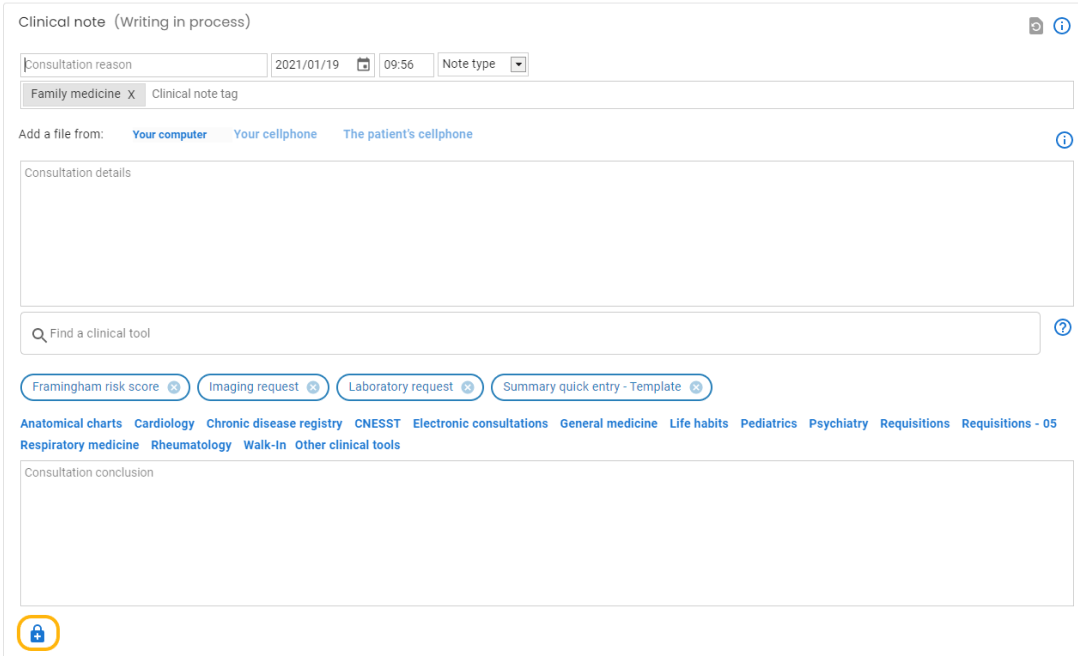Remove Imaging request chip
This screenshot has height=656, width=1078.
(313, 387)
